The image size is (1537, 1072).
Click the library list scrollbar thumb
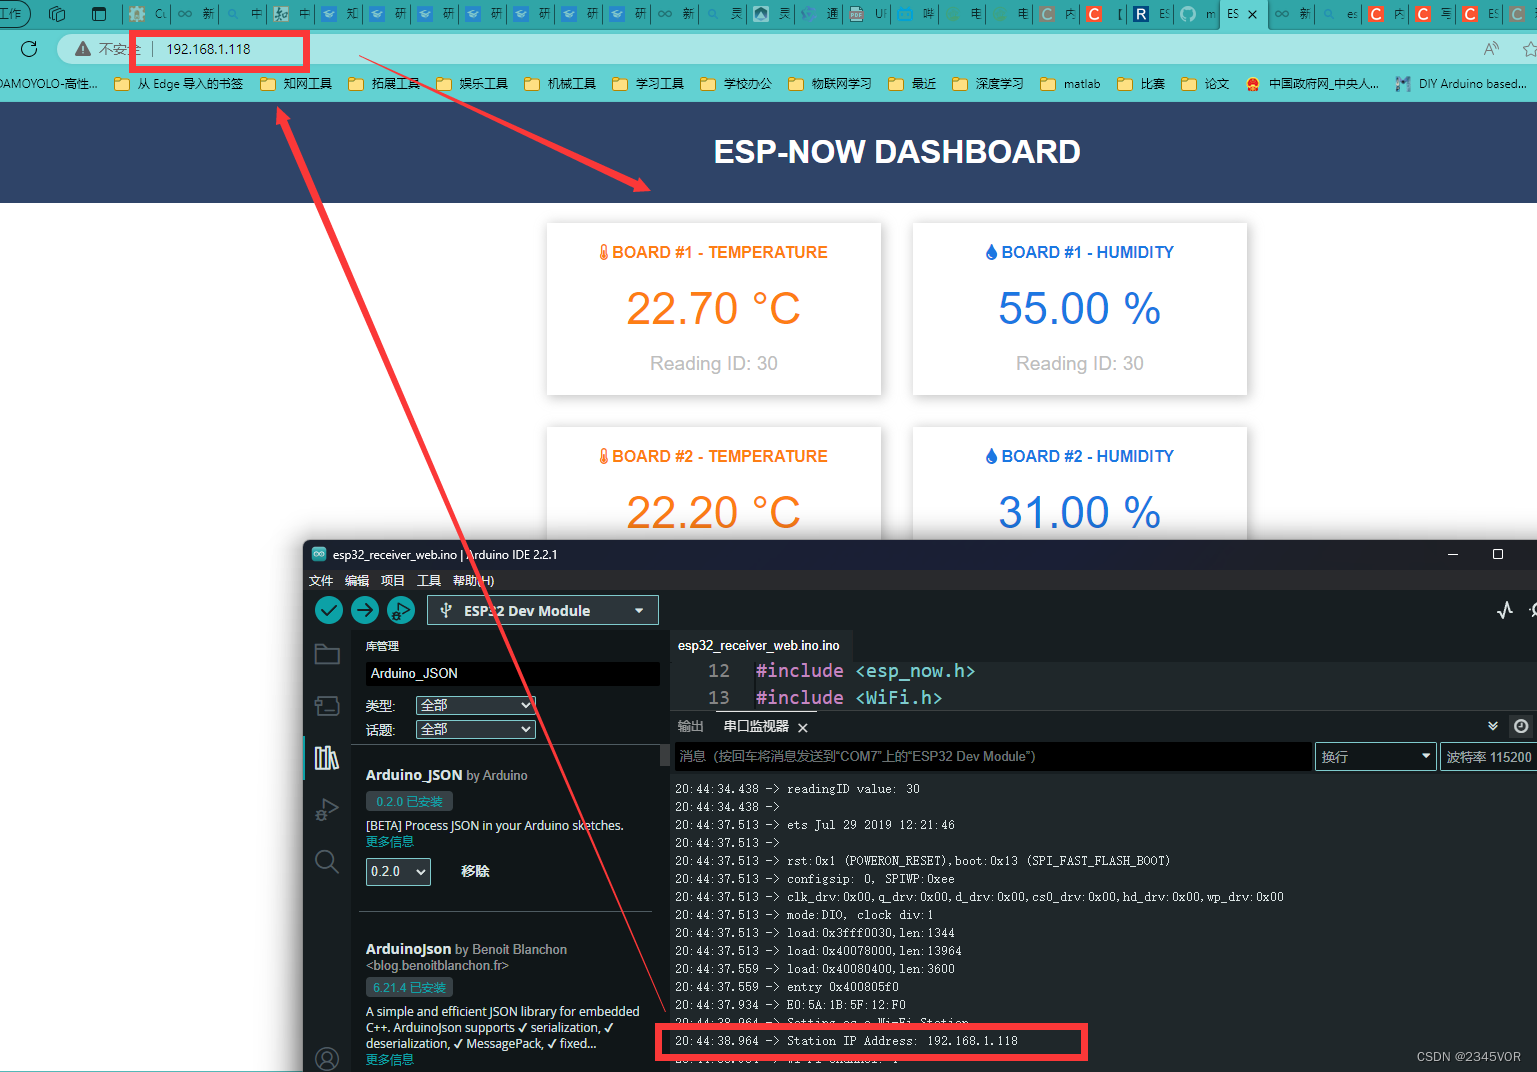tap(664, 756)
